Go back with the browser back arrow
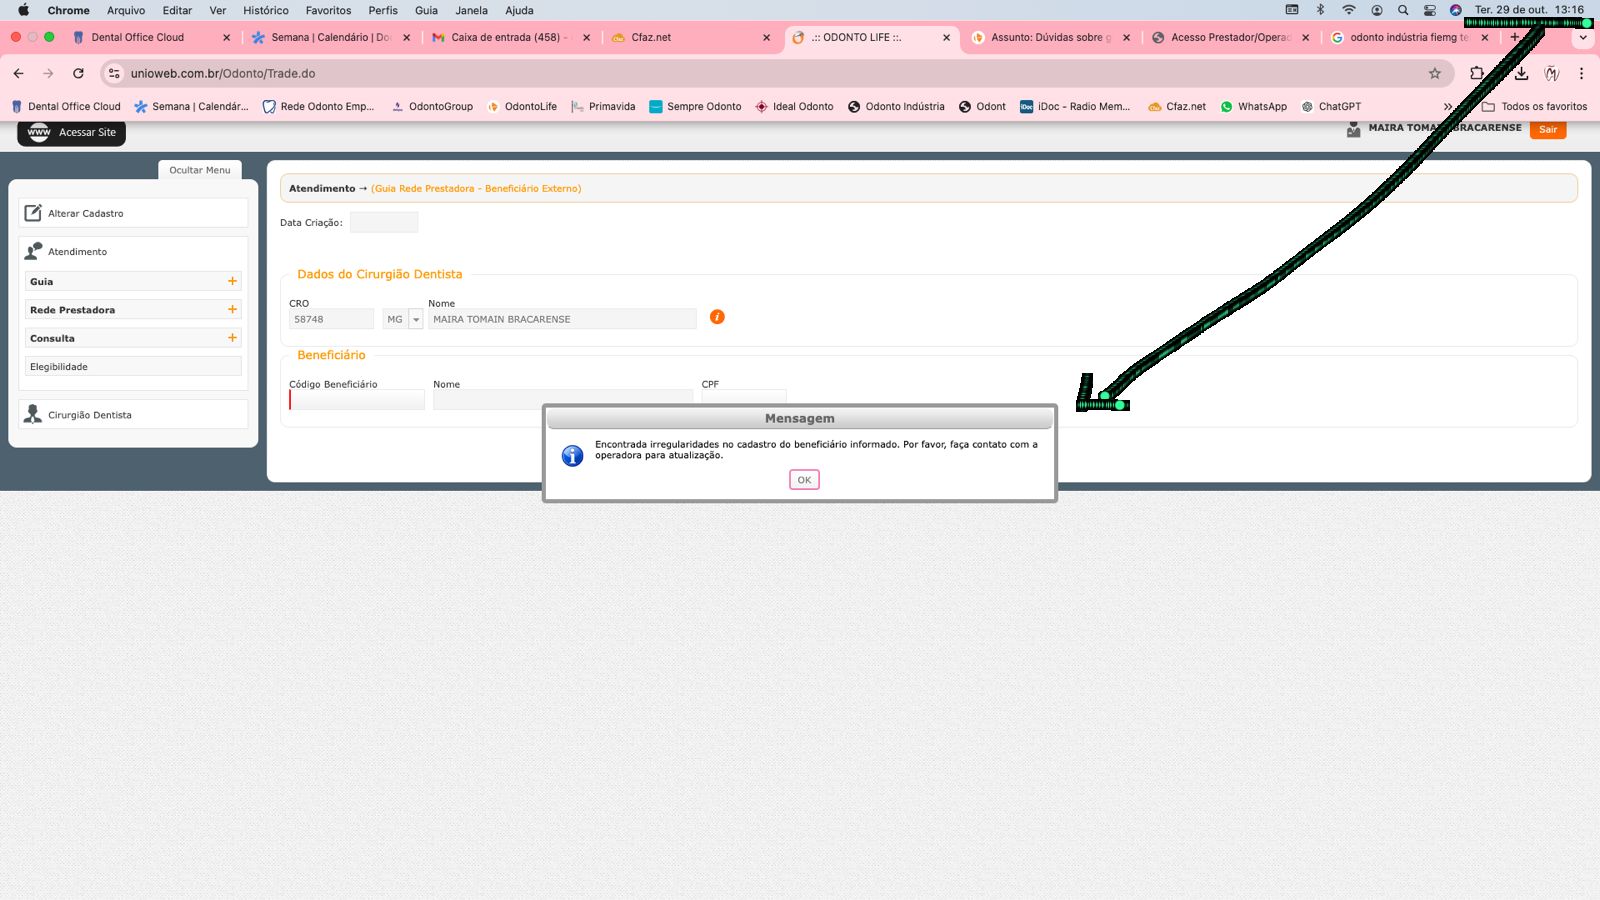1600x900 pixels. point(19,73)
